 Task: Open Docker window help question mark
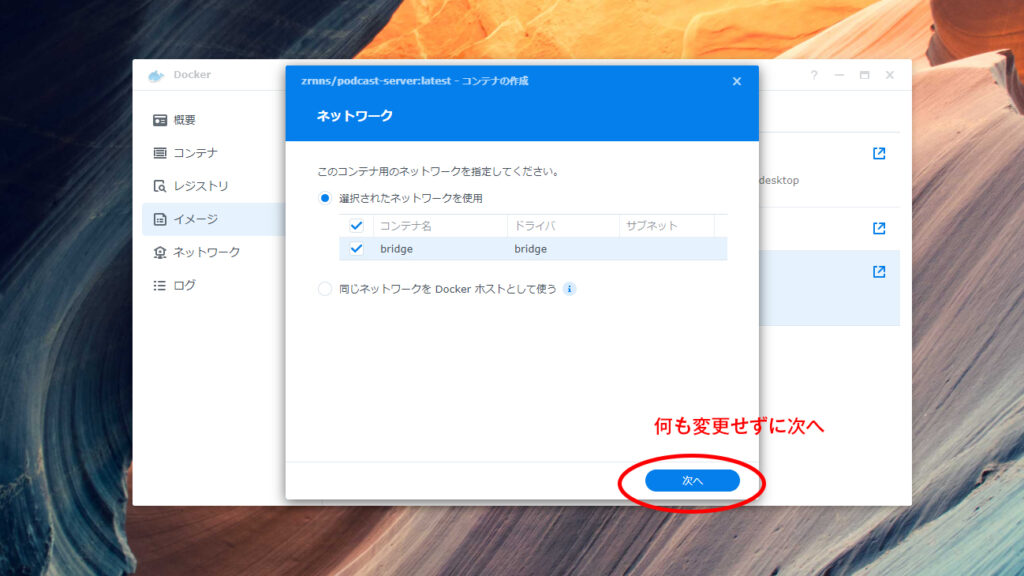tap(814, 75)
